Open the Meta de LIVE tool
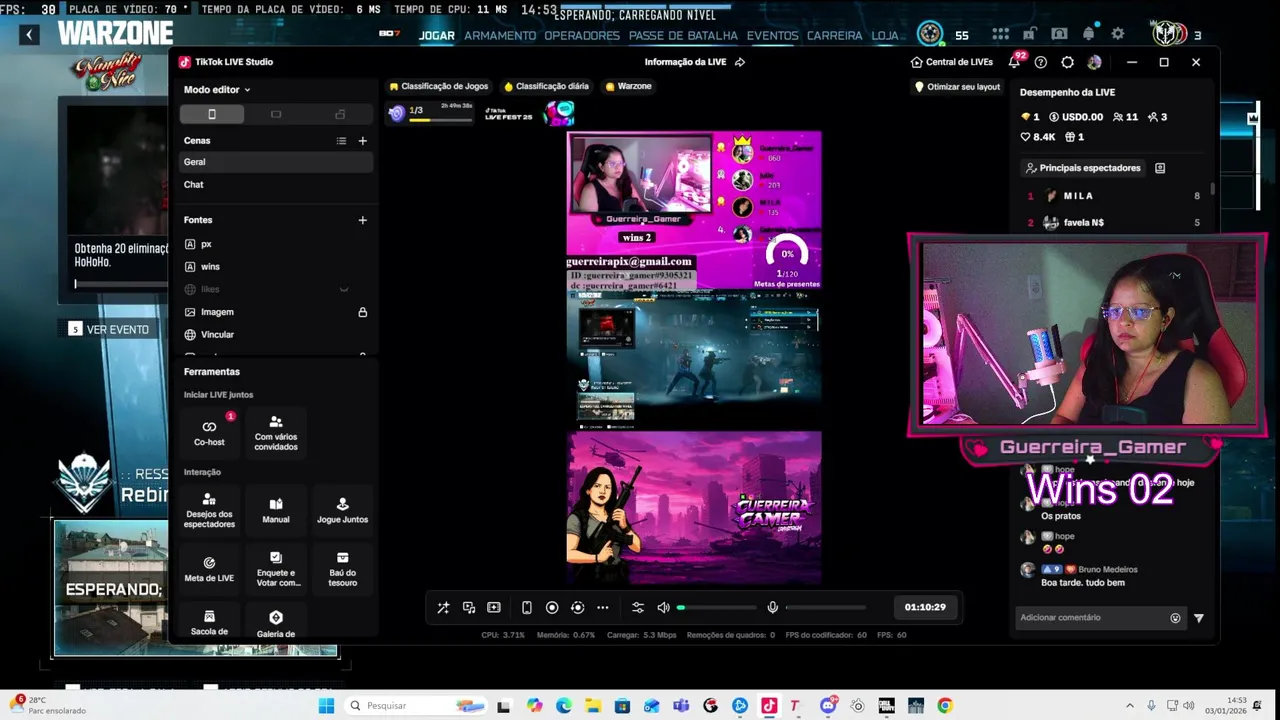 pyautogui.click(x=209, y=568)
